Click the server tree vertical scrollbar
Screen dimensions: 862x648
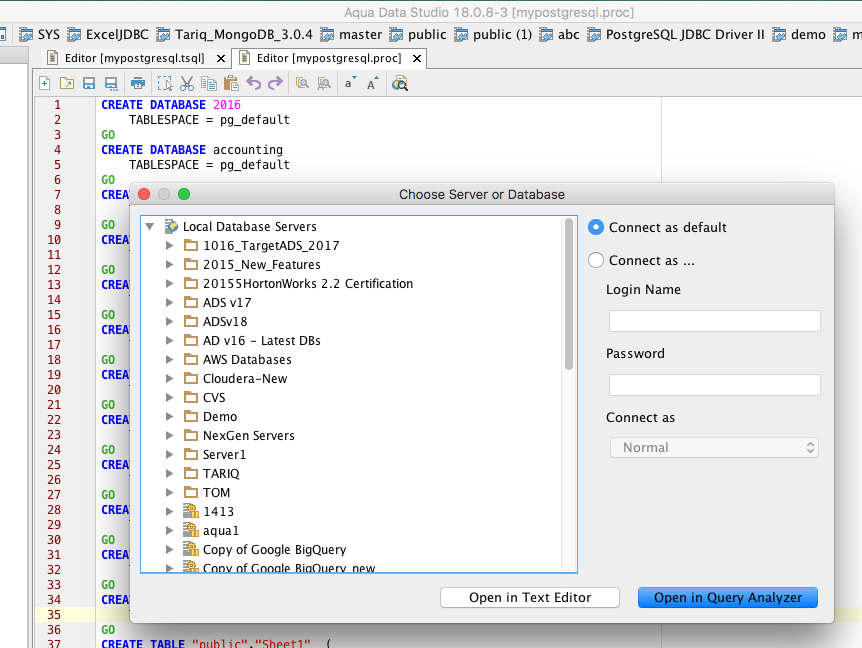tap(569, 295)
